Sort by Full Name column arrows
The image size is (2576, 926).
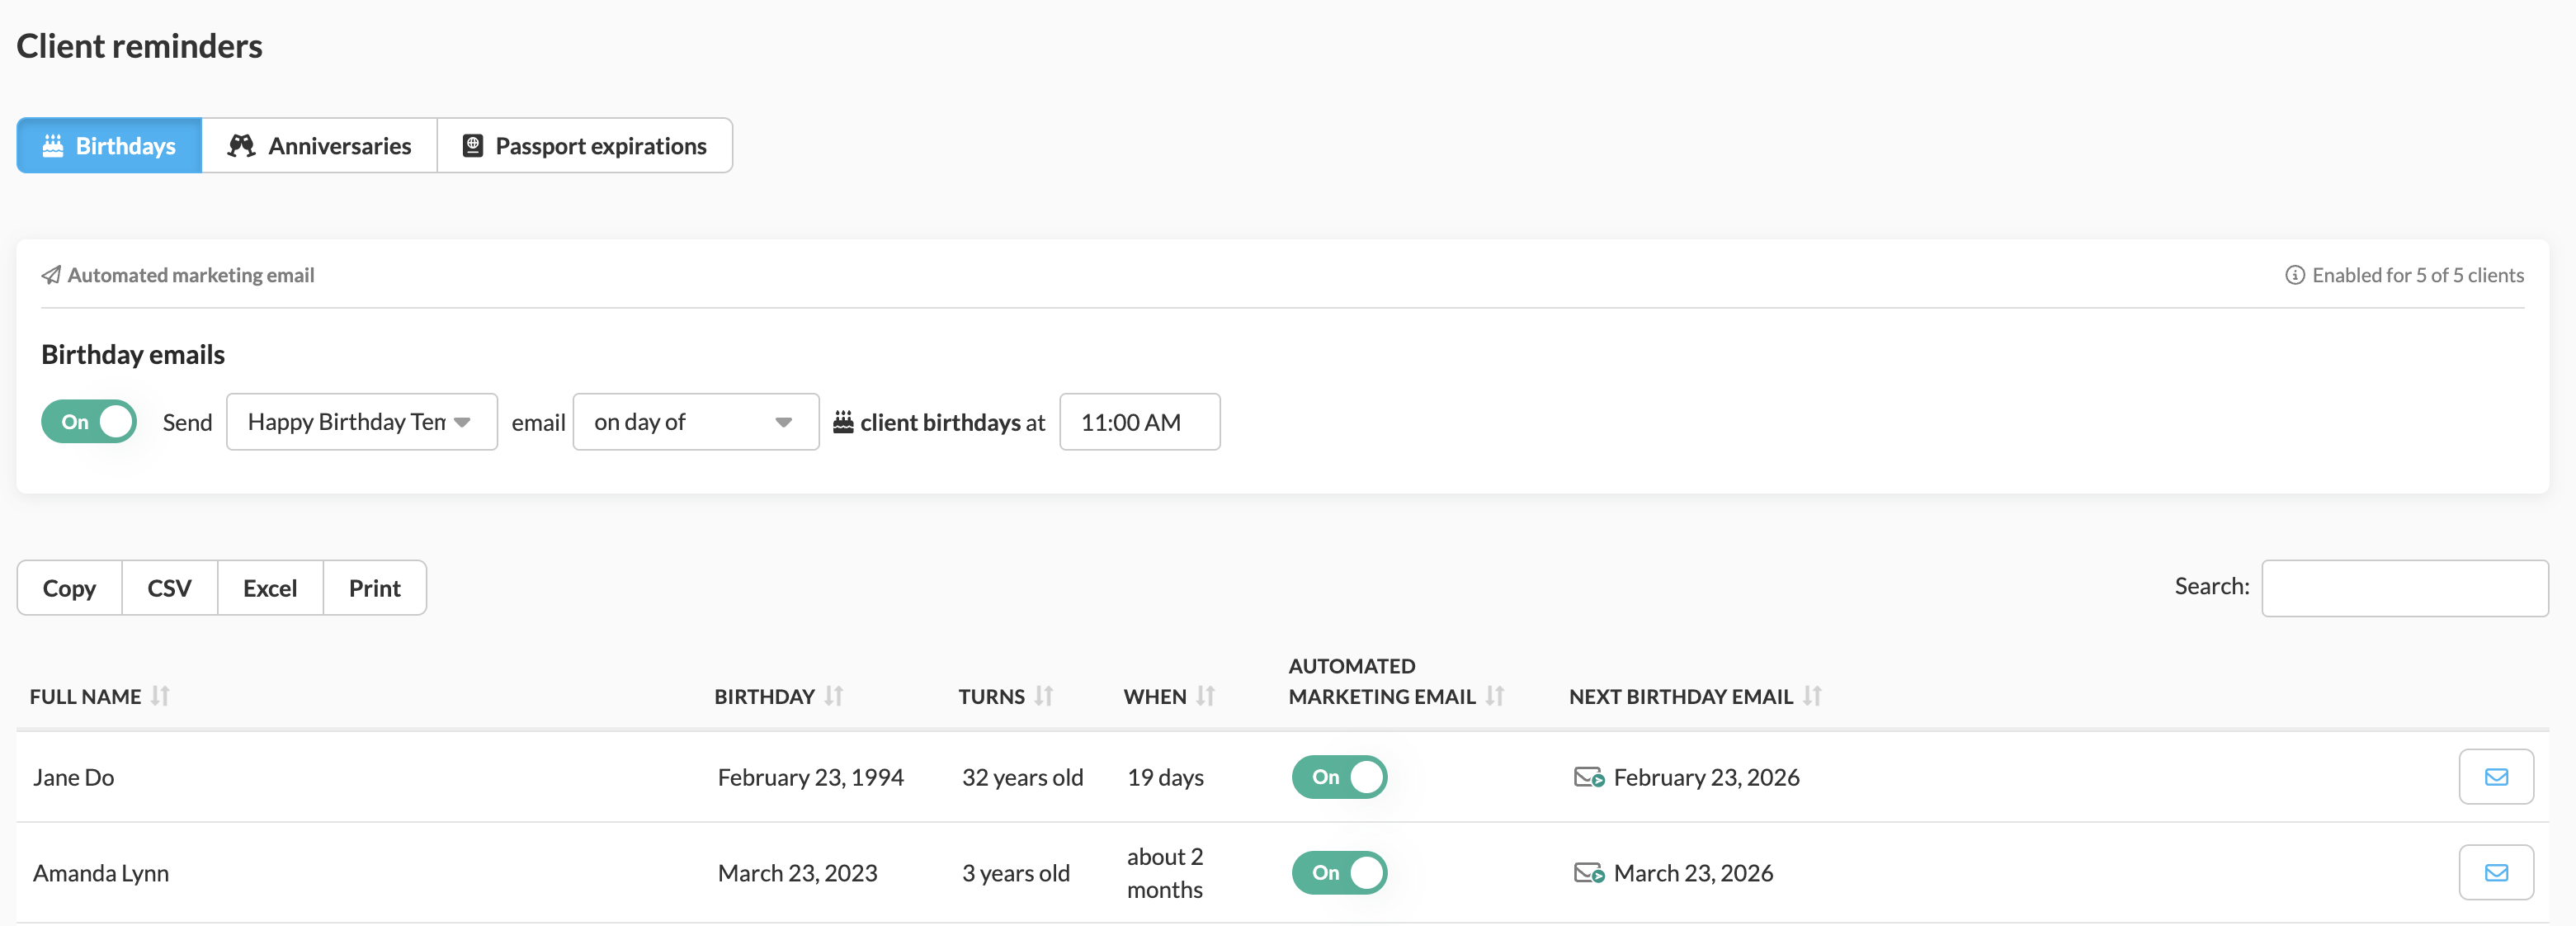160,696
